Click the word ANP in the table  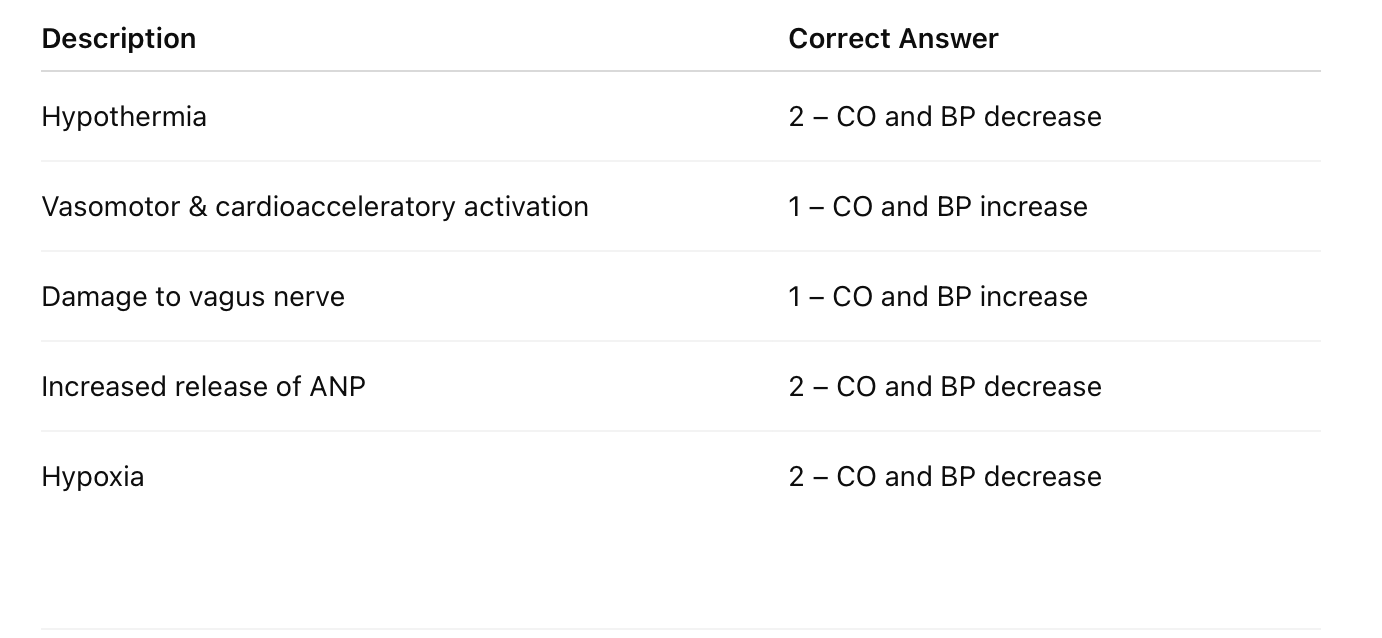(337, 387)
